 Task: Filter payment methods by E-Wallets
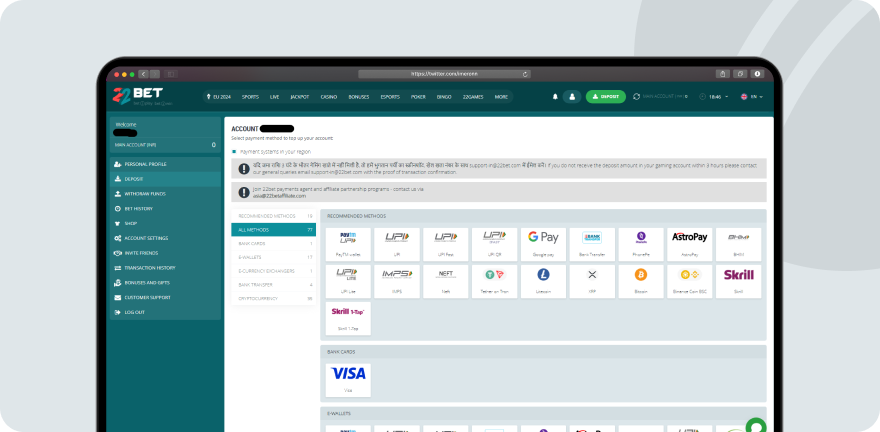click(274, 258)
